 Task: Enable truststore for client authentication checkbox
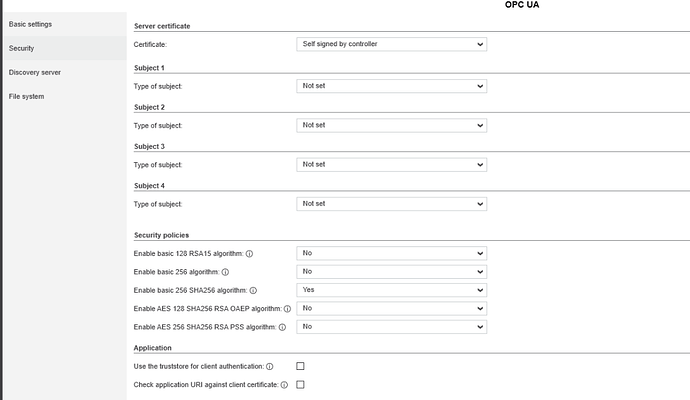[x=300, y=367]
